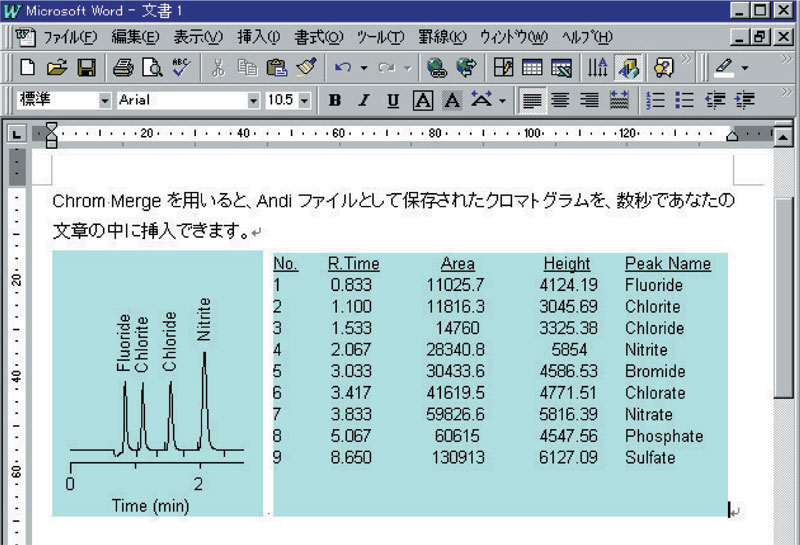Save the document with the floppy icon

pyautogui.click(x=86, y=67)
